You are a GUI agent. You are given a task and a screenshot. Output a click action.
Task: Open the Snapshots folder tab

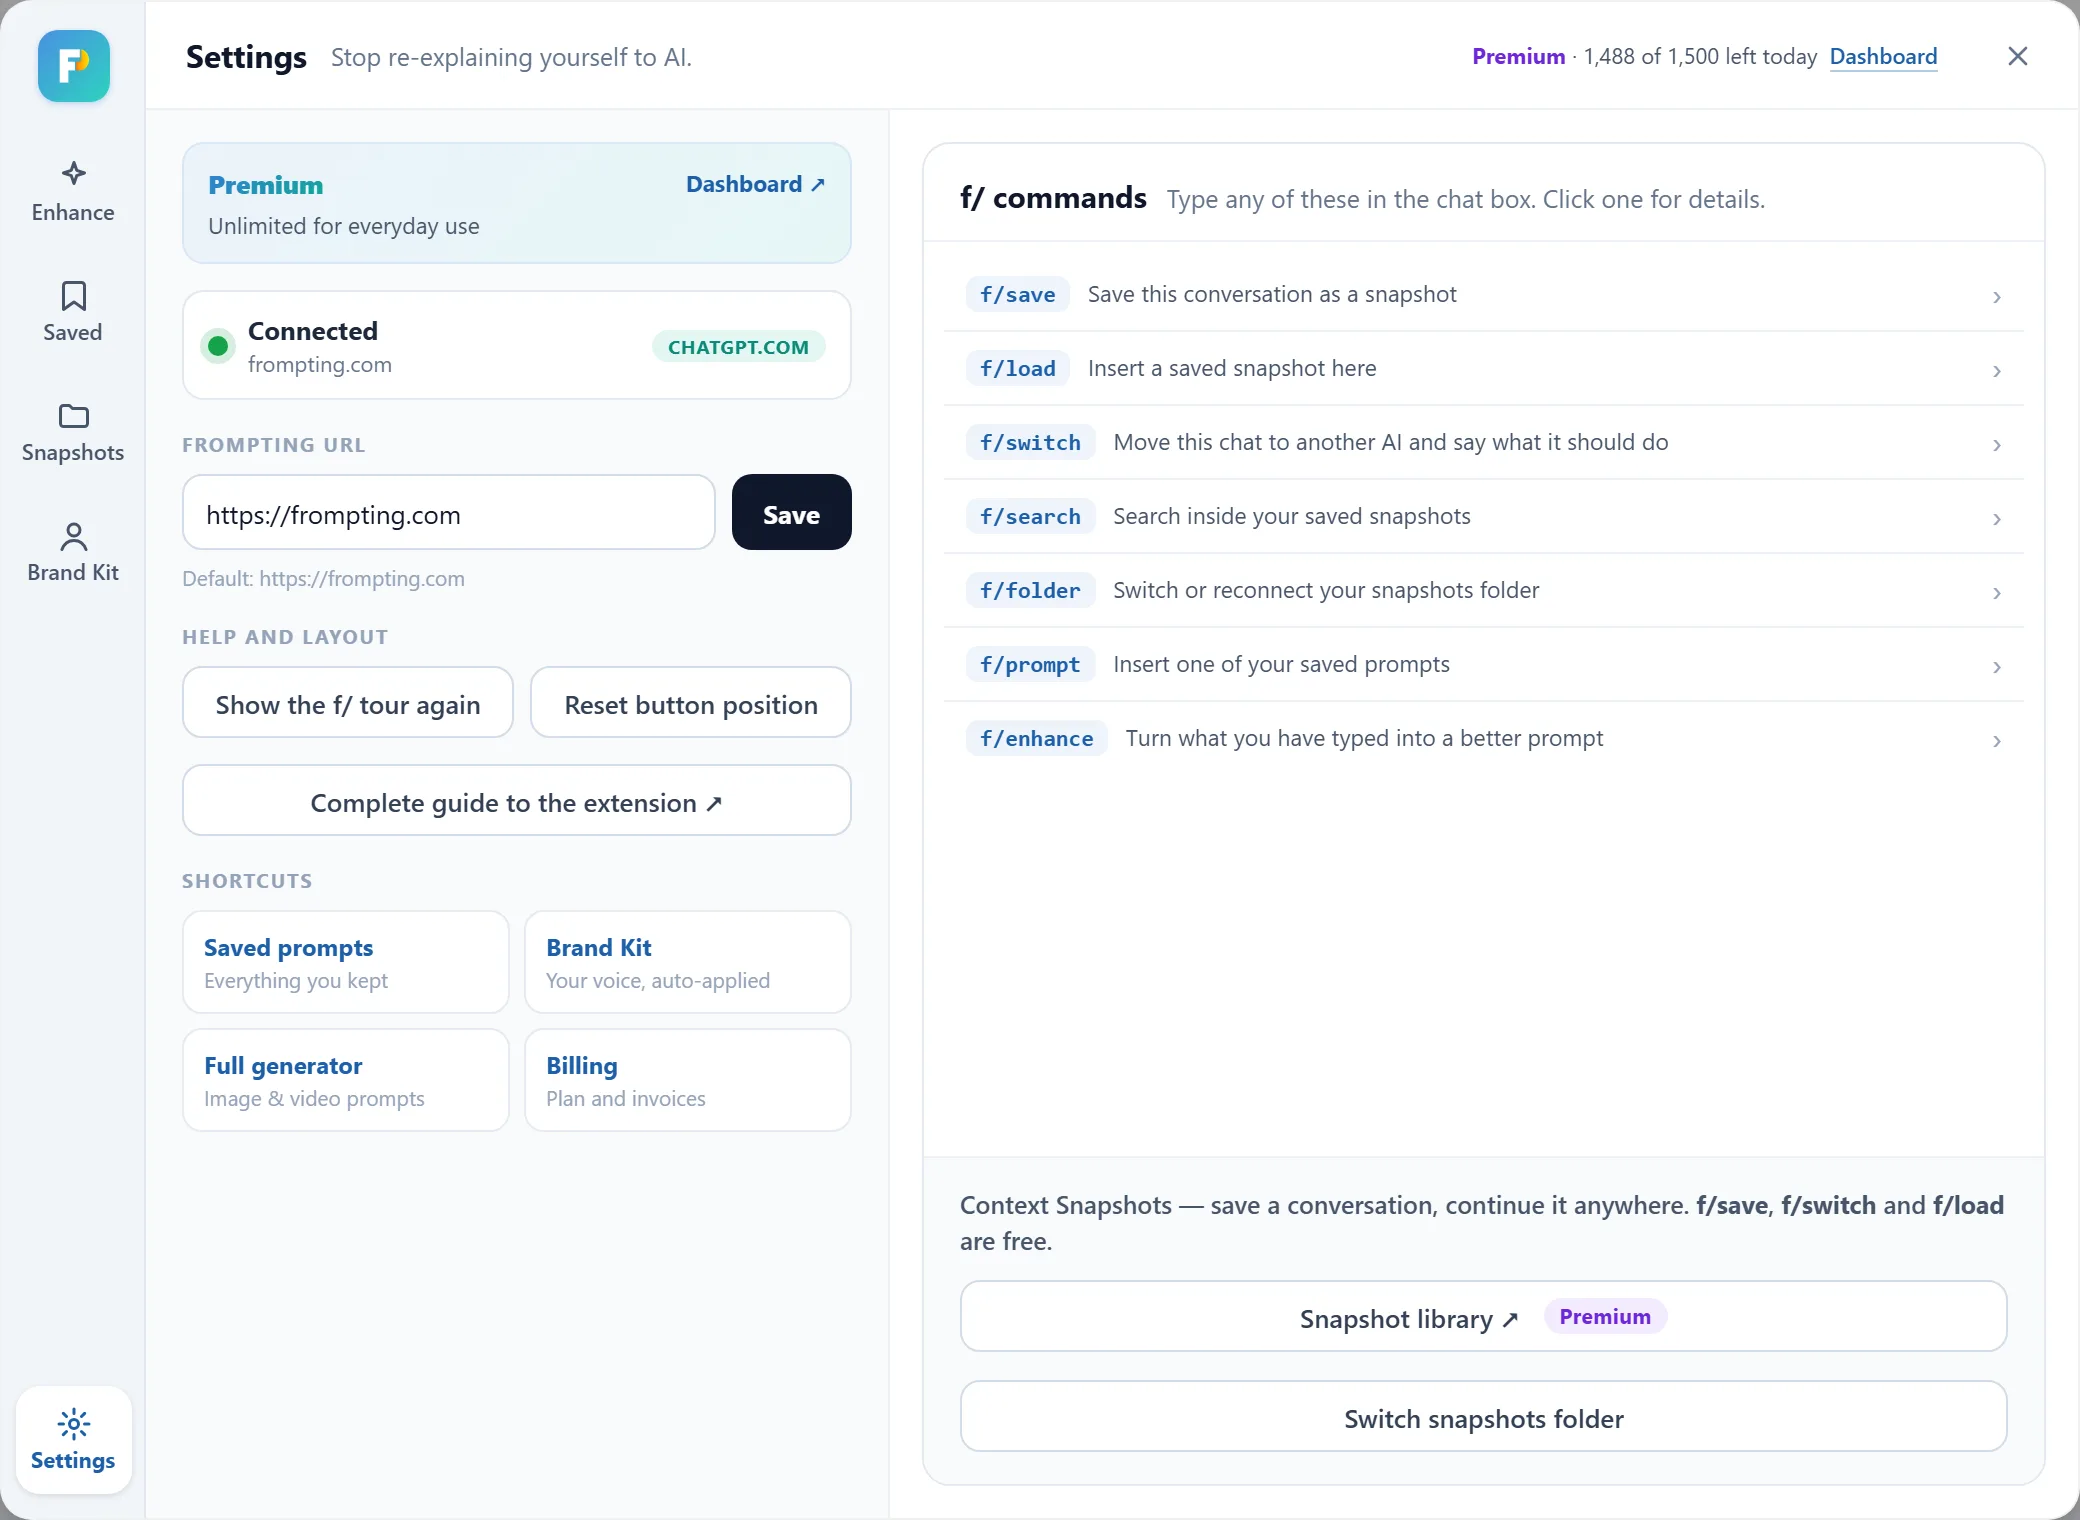(73, 432)
